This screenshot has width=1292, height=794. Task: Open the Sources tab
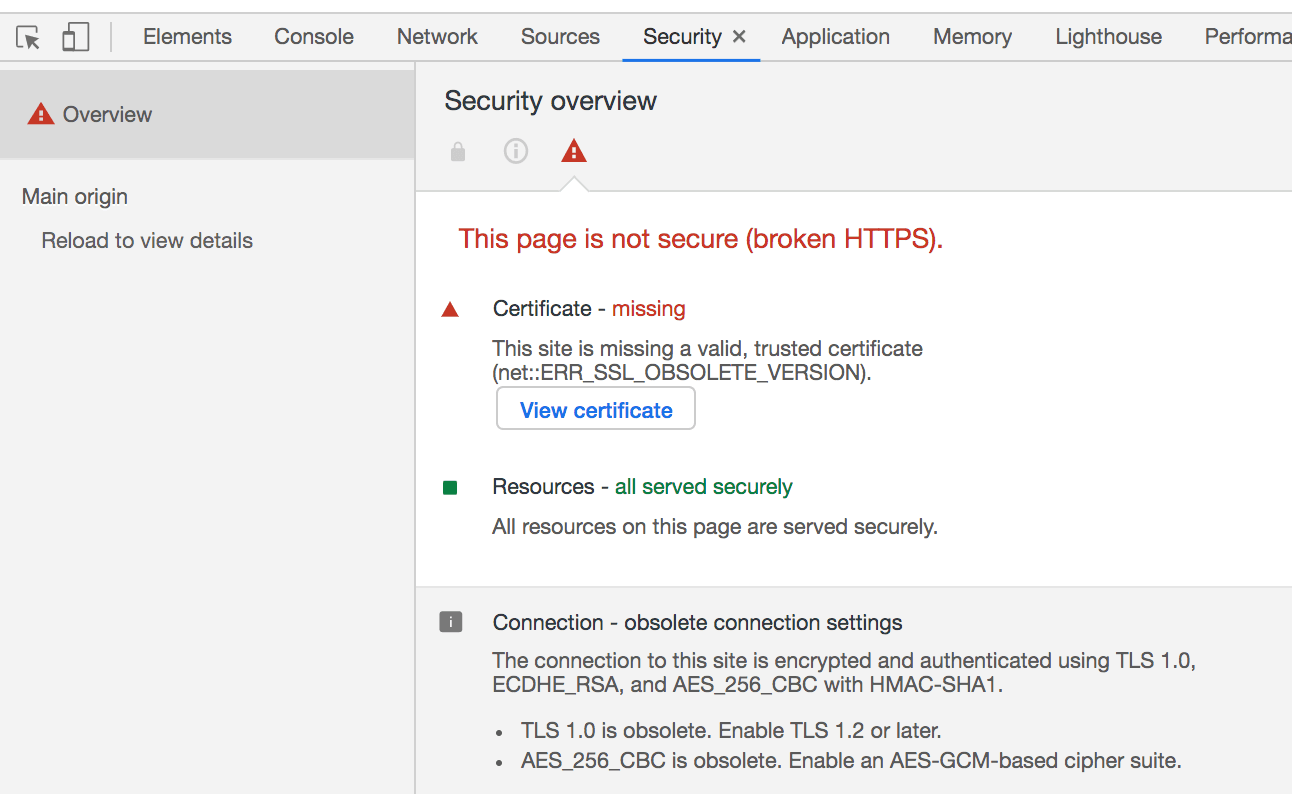click(560, 37)
